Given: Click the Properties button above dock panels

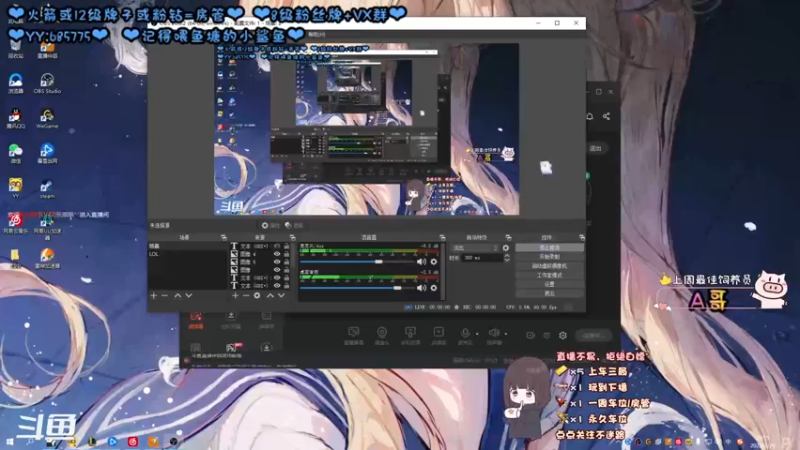Looking at the screenshot, I should 270,225.
